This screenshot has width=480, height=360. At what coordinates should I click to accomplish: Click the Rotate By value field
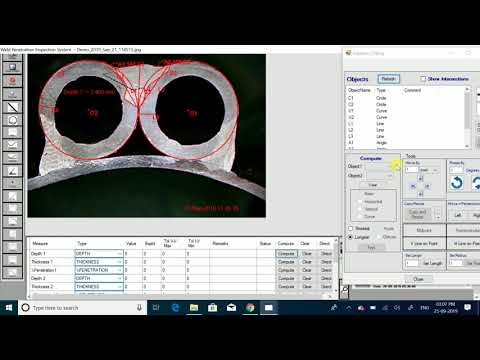tap(456, 170)
